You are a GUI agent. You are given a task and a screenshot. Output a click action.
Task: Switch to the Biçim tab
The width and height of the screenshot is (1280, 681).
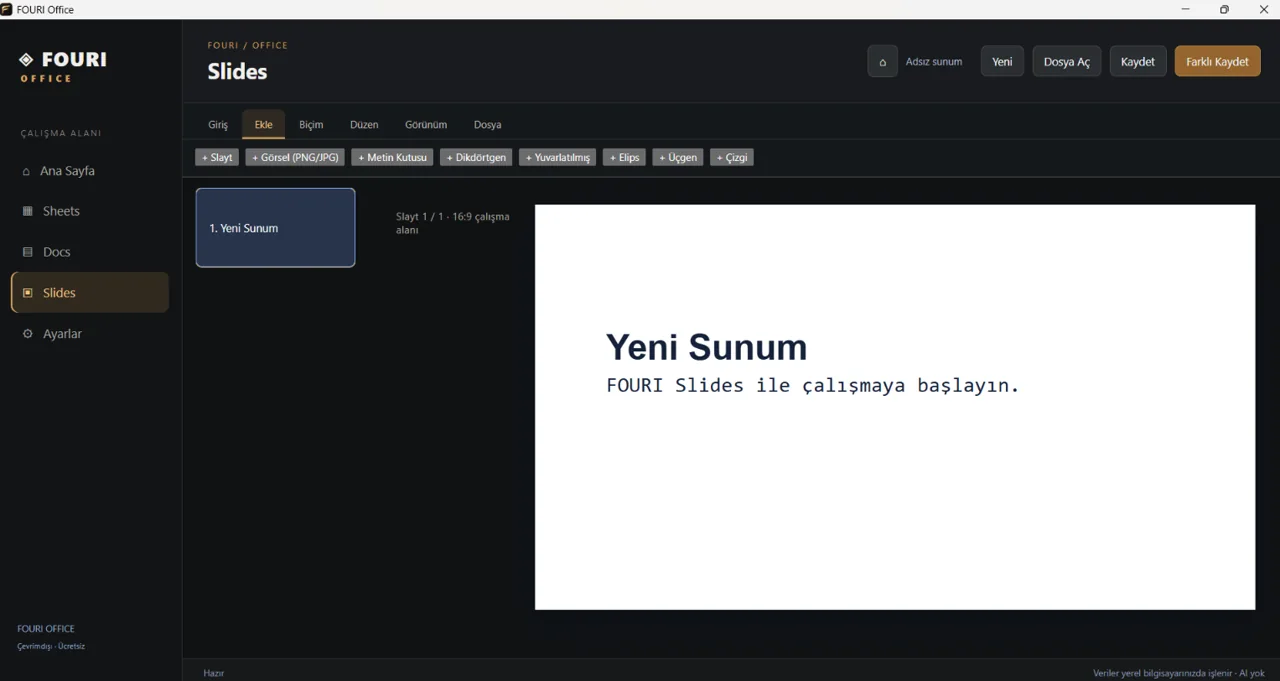tap(311, 125)
